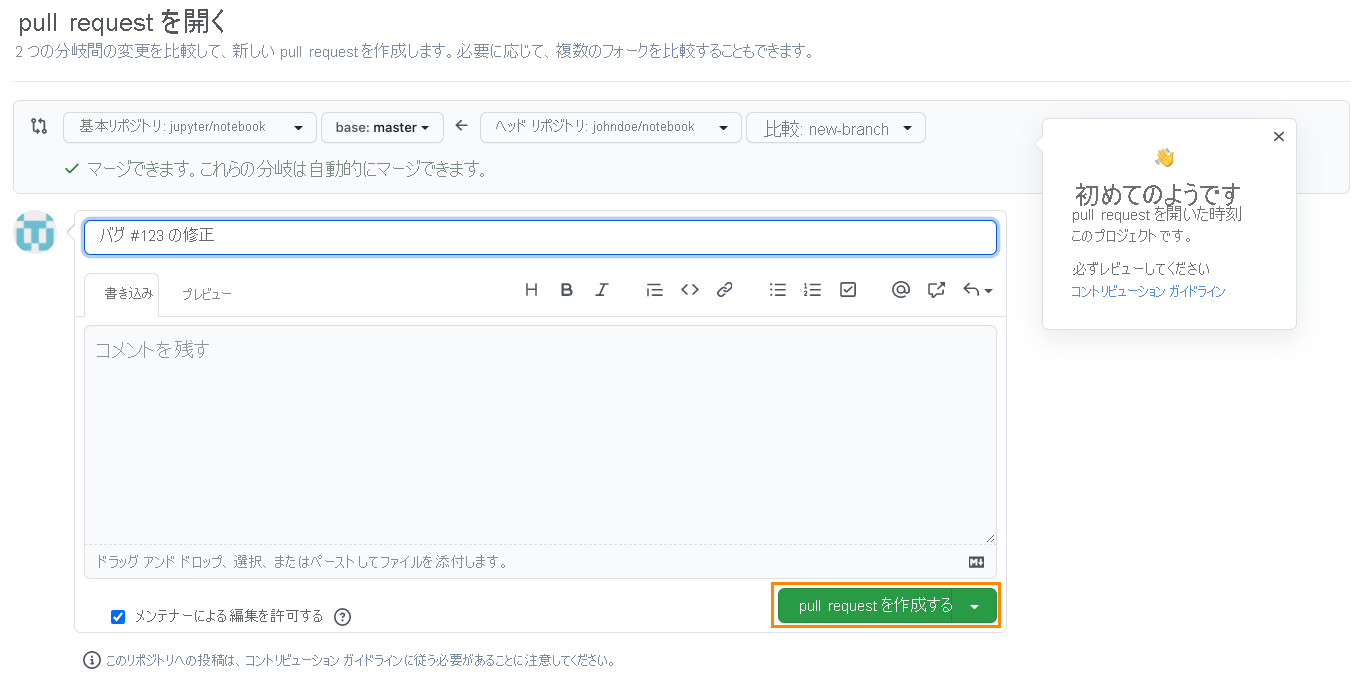Open the compare: new-branch dropdown

tap(836, 128)
